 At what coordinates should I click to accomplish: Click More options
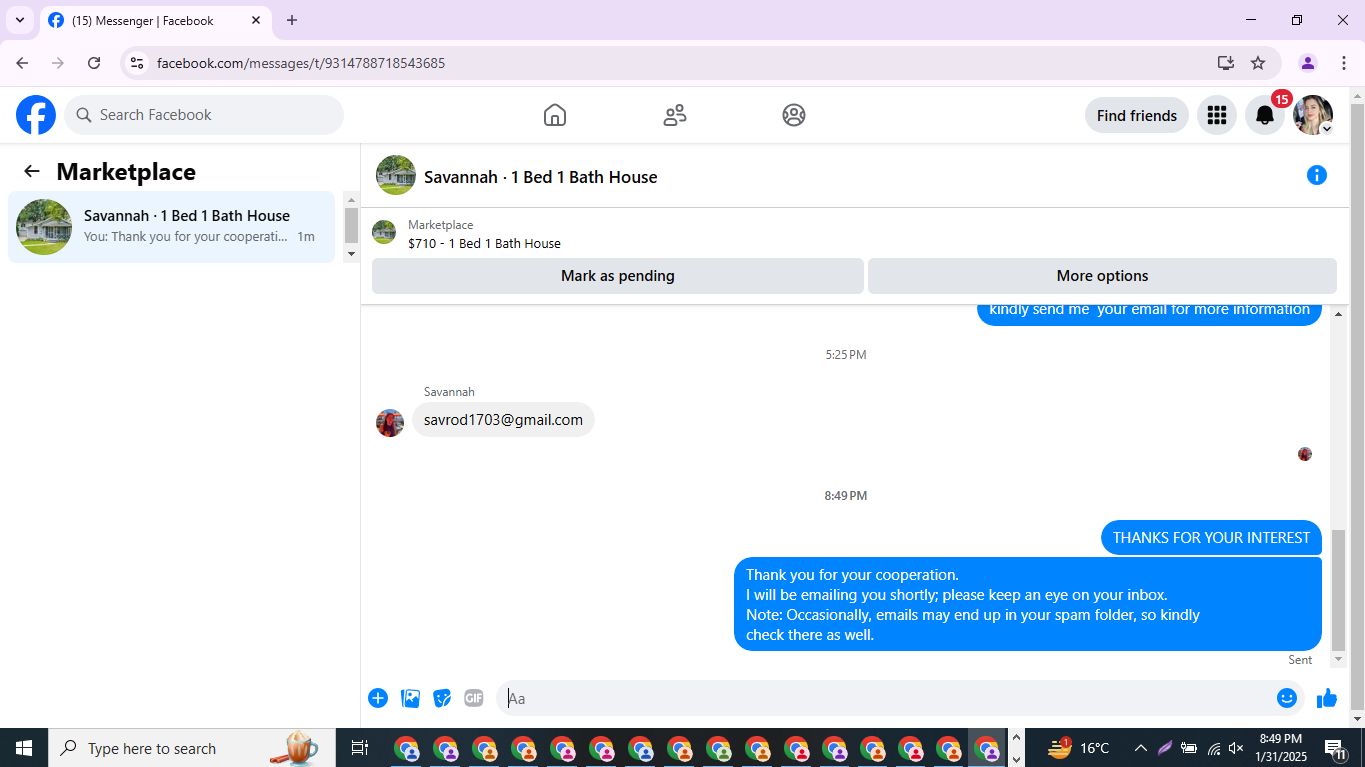pyautogui.click(x=1102, y=276)
